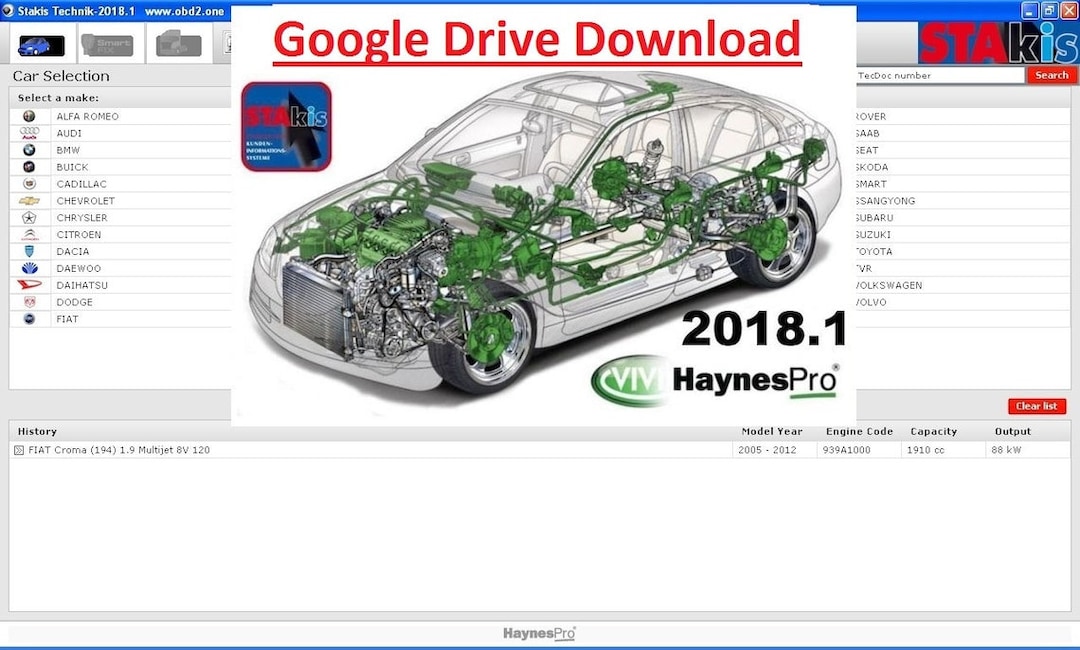Click the Cadillac crest icon
The width and height of the screenshot is (1080, 650).
tap(29, 183)
